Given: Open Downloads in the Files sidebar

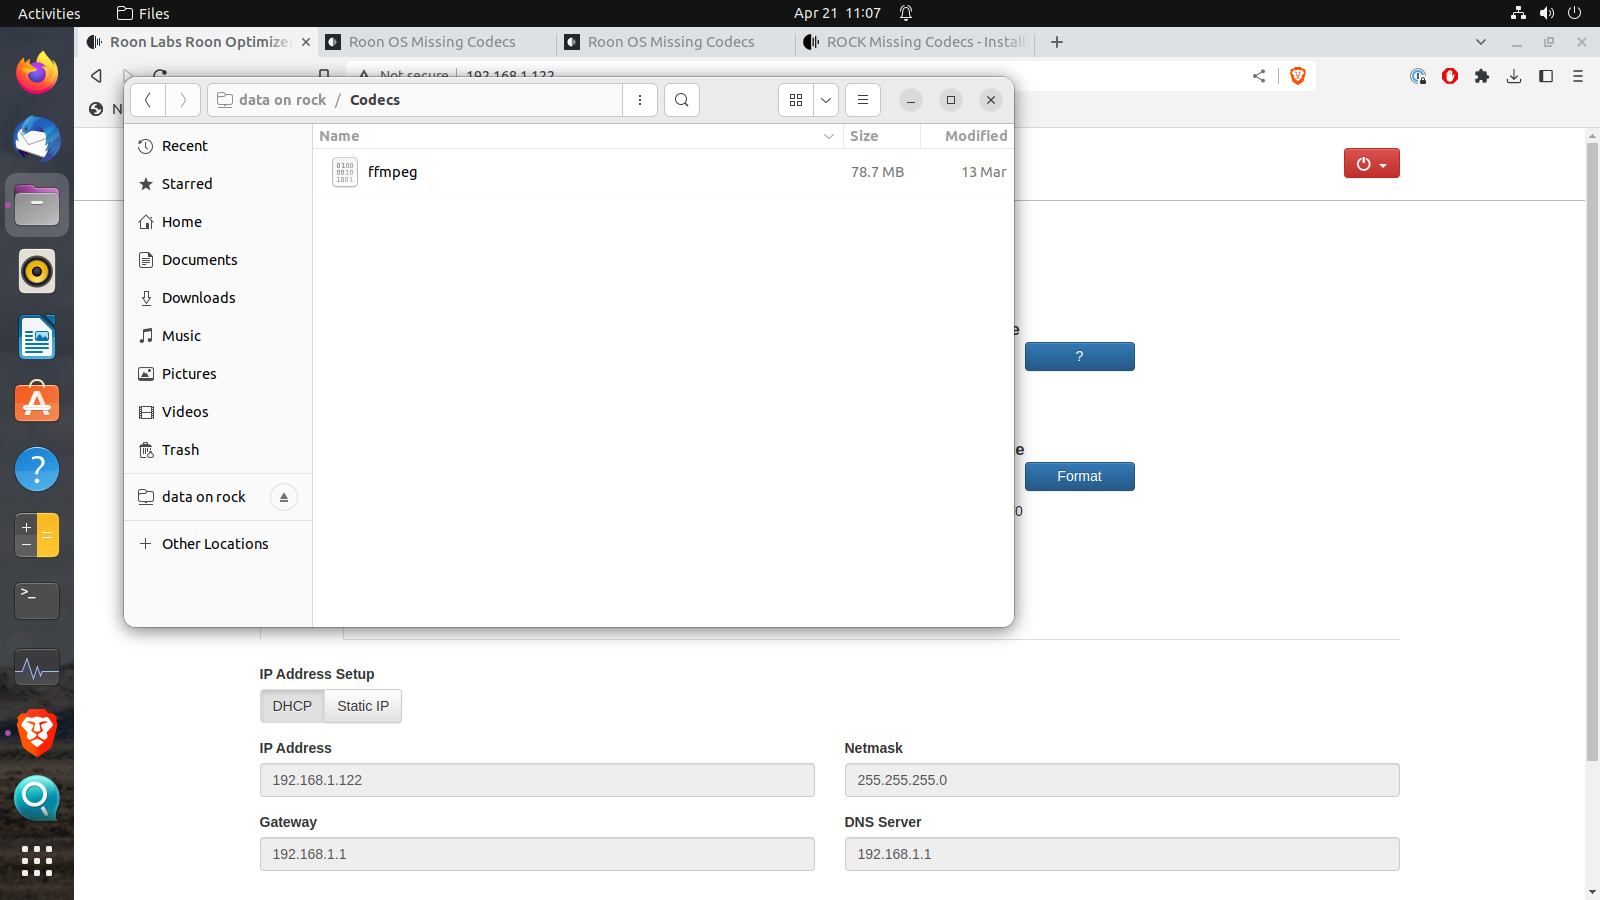Looking at the screenshot, I should (x=198, y=298).
